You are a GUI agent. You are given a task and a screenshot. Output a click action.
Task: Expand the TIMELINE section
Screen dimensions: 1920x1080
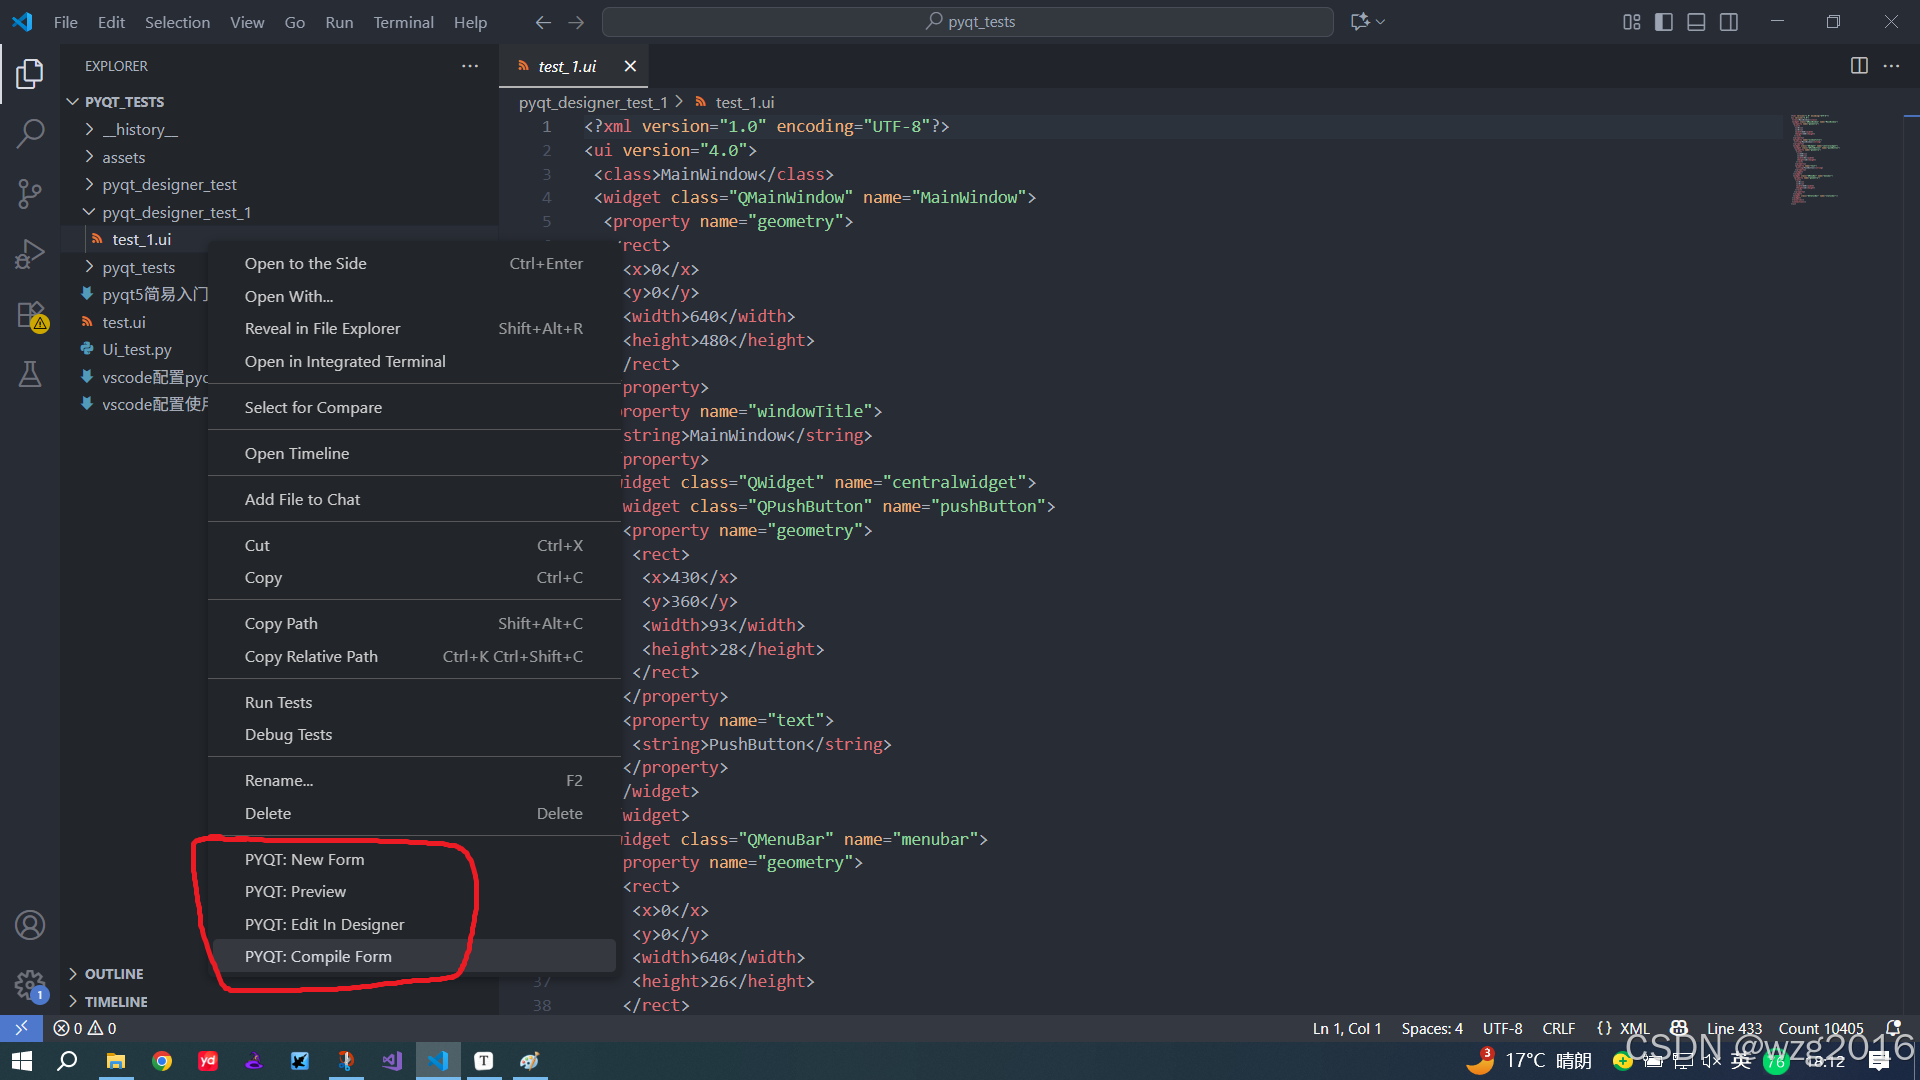(x=115, y=1002)
